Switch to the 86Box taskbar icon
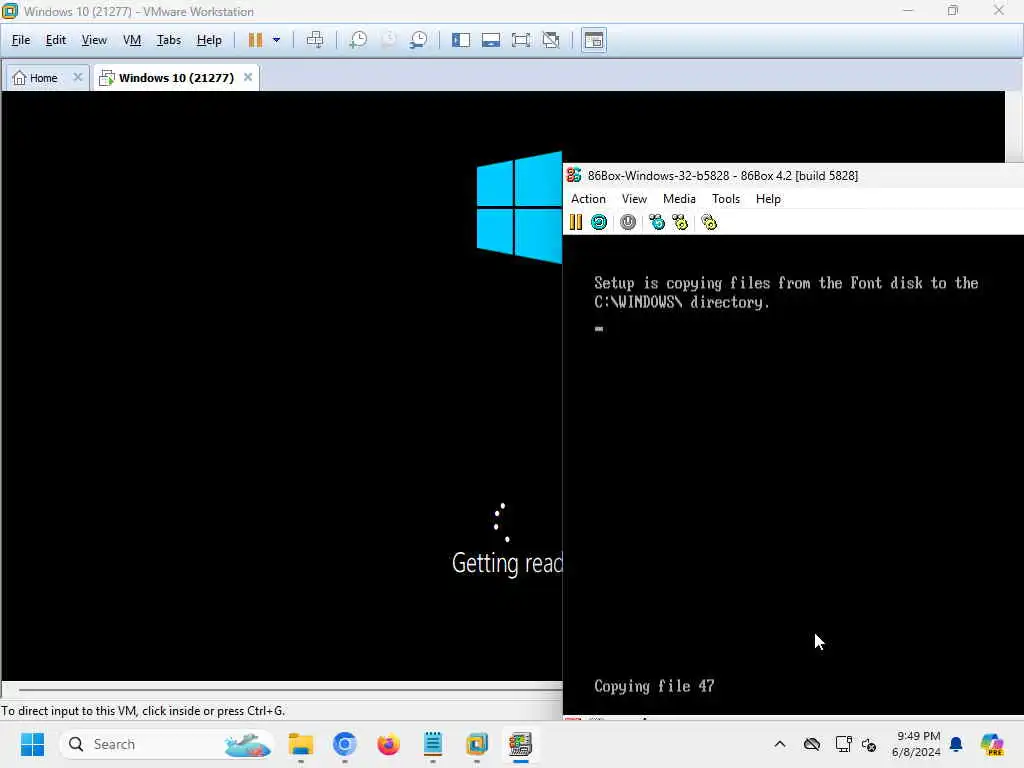Image resolution: width=1024 pixels, height=768 pixels. tap(520, 744)
